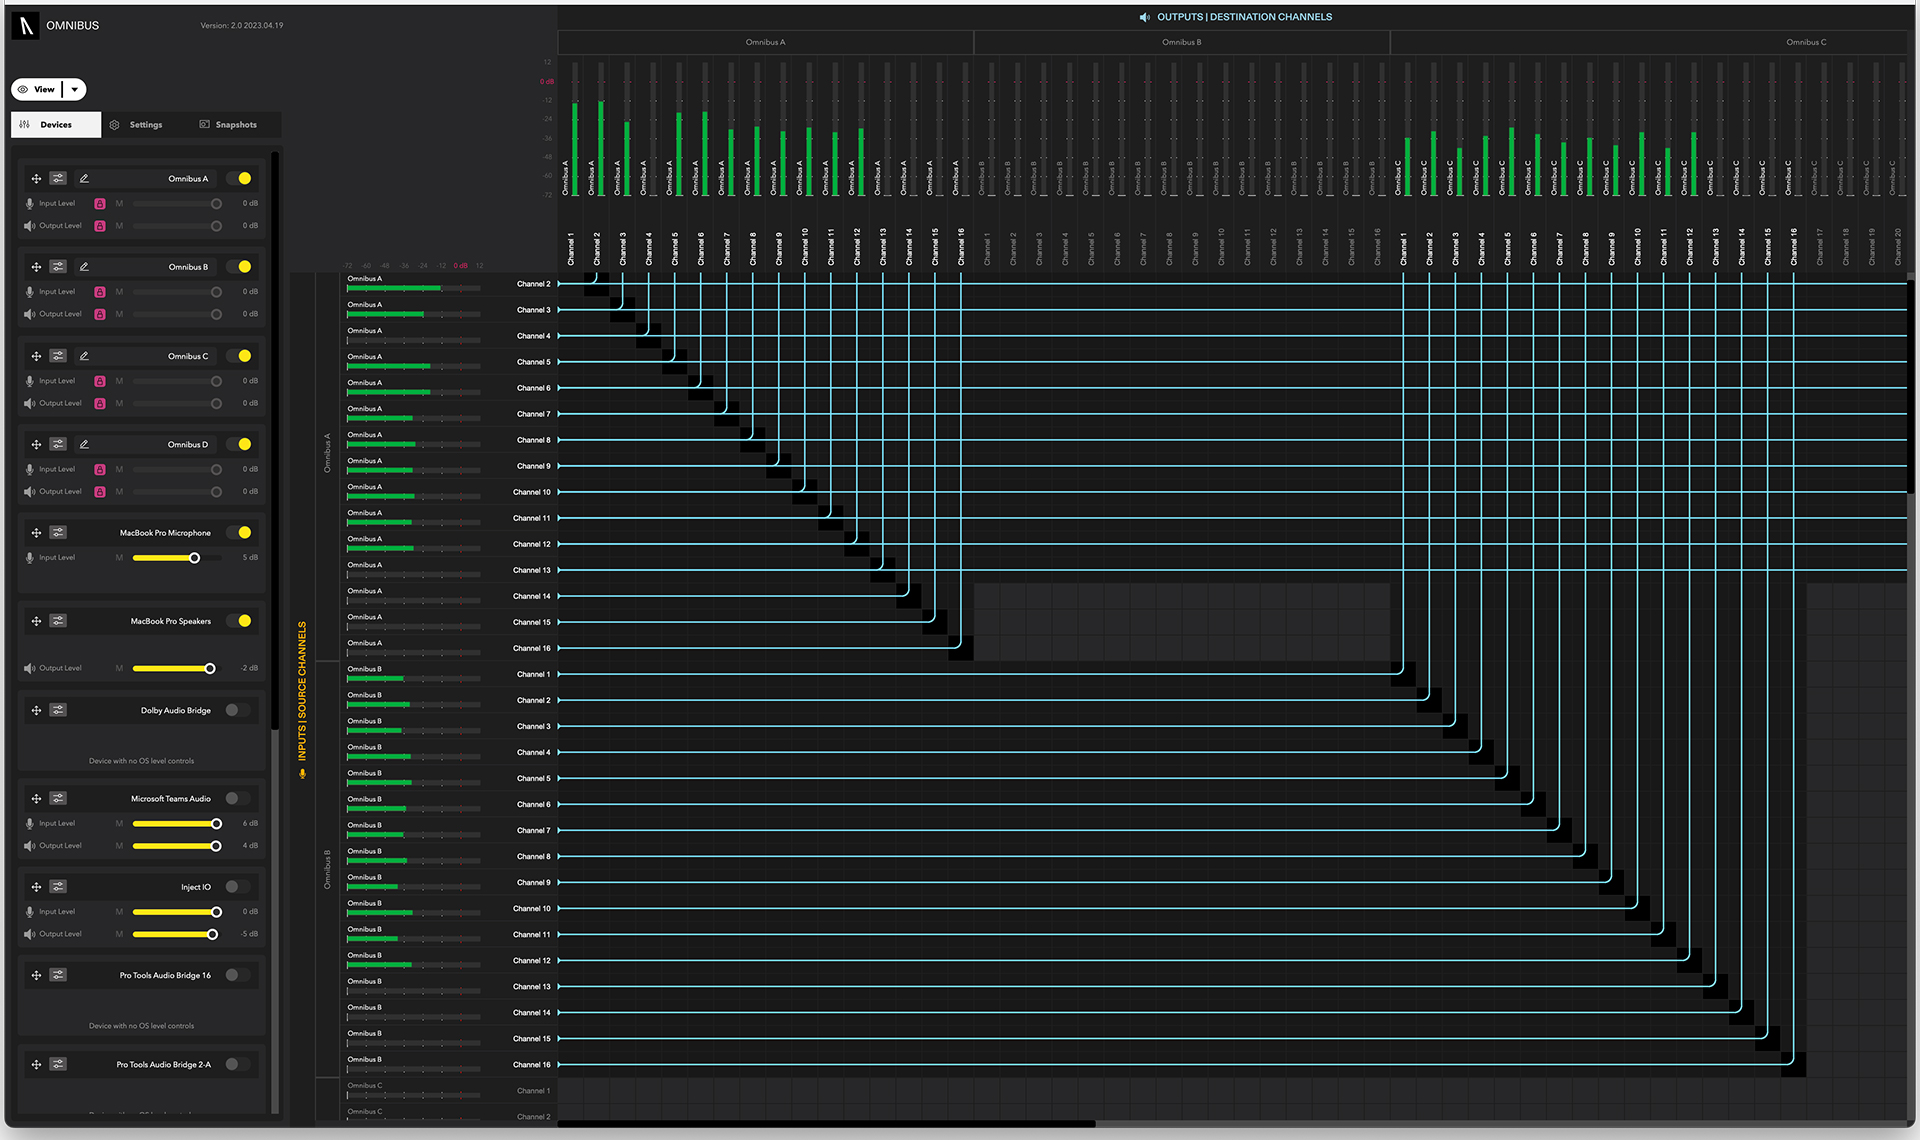Click Omnibus A Channel 2 to Channel 2 crosspoint
The image size is (1920, 1140).
597,284
